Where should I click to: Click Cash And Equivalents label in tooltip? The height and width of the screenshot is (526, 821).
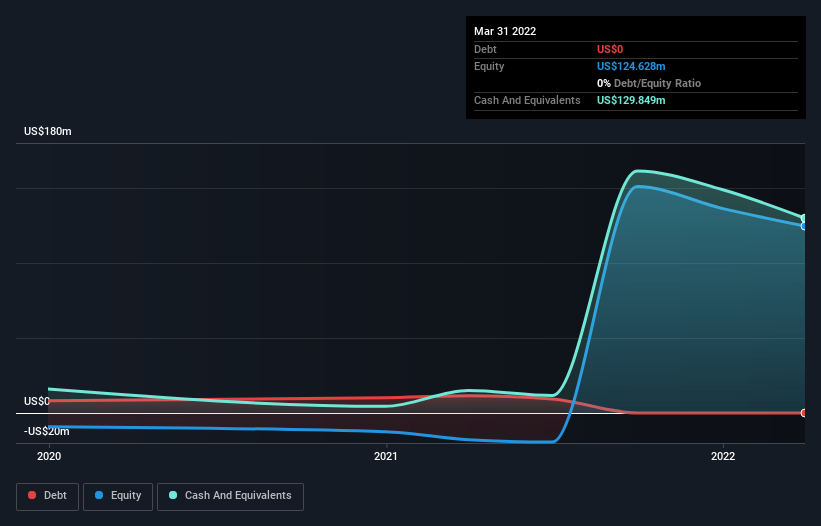(x=527, y=100)
